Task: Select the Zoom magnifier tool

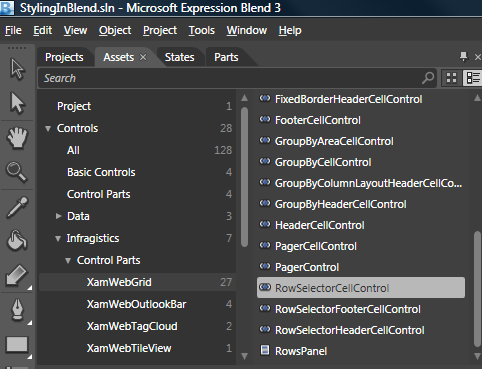Action: pyautogui.click(x=17, y=172)
